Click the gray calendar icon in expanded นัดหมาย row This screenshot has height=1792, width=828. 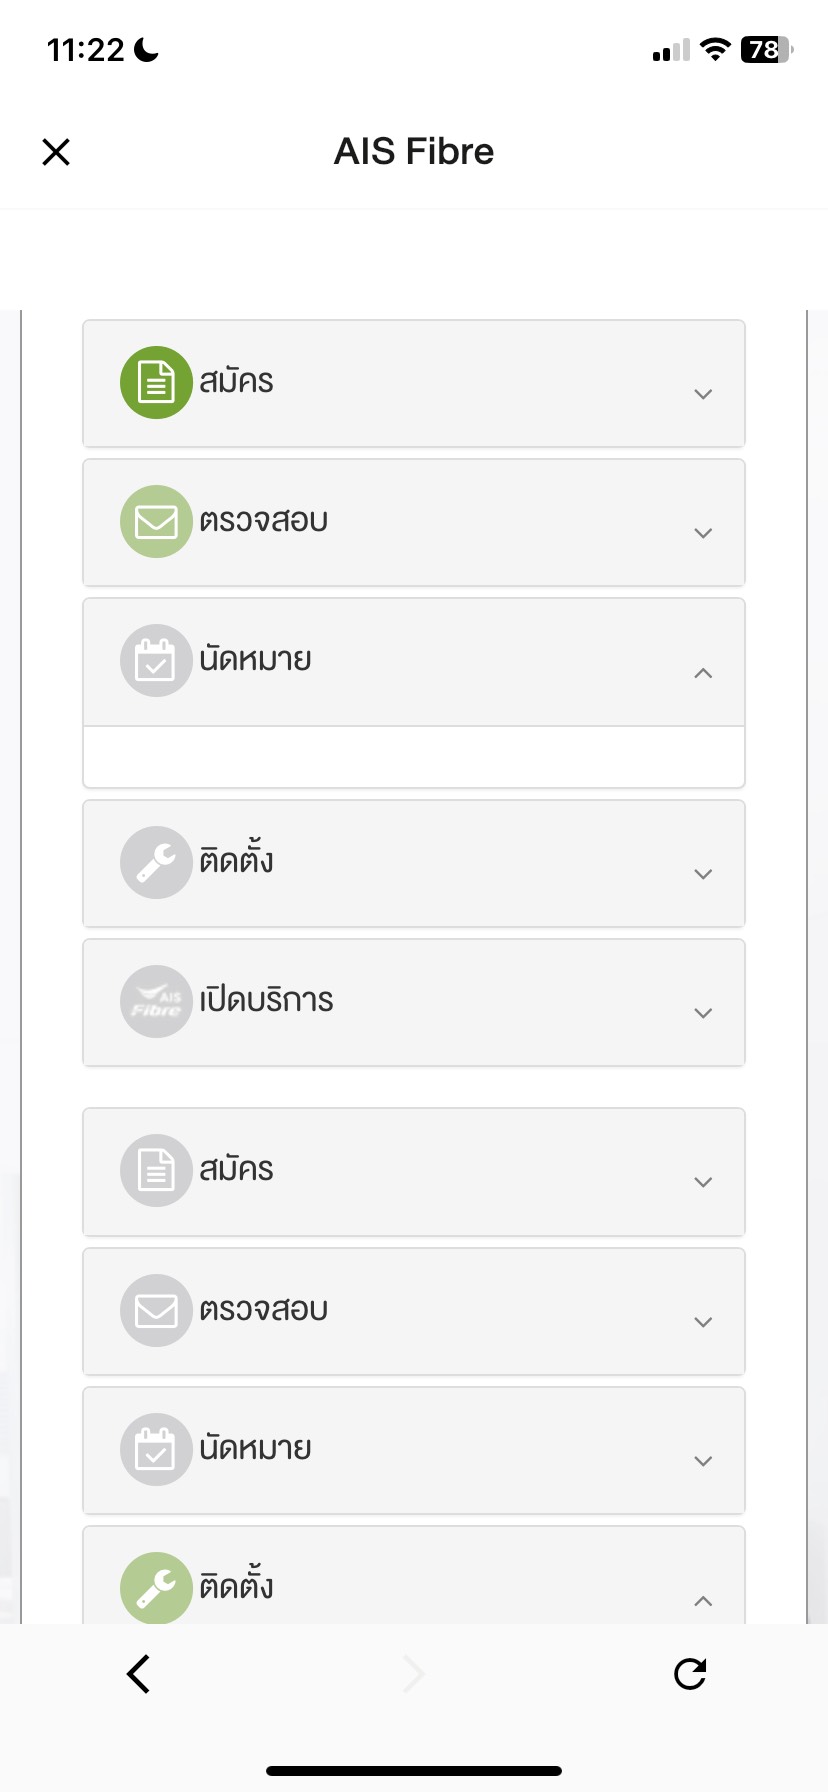pyautogui.click(x=156, y=660)
